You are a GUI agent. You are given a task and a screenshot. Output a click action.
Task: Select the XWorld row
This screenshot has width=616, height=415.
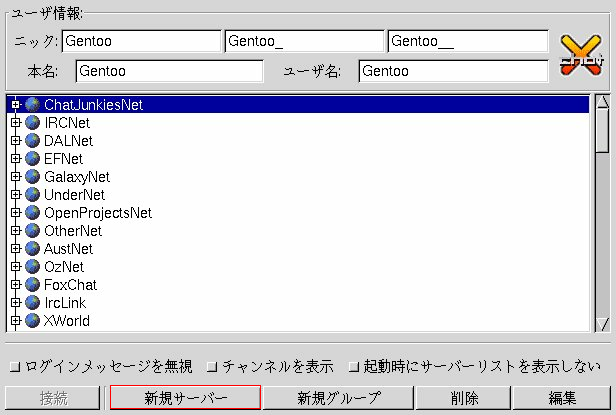tap(298, 321)
